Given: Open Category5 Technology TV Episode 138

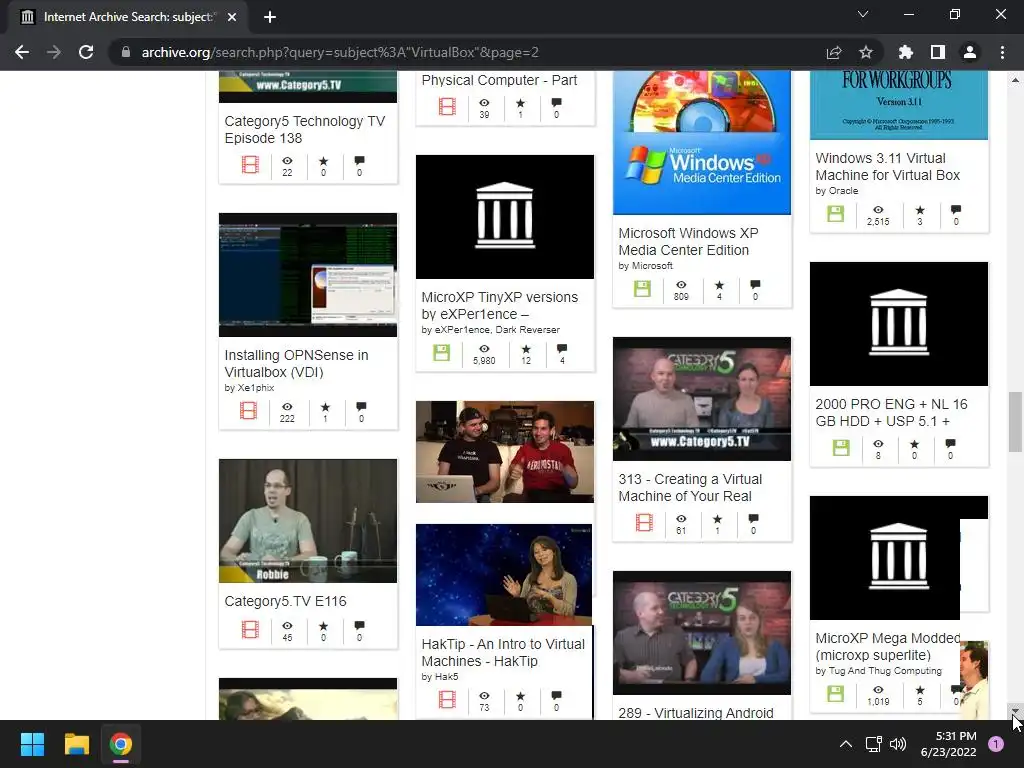Looking at the screenshot, I should pyautogui.click(x=305, y=129).
